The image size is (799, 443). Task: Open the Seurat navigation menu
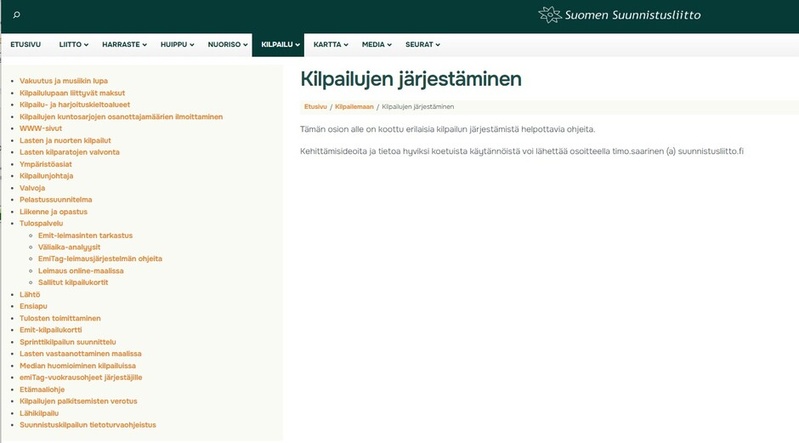(422, 45)
